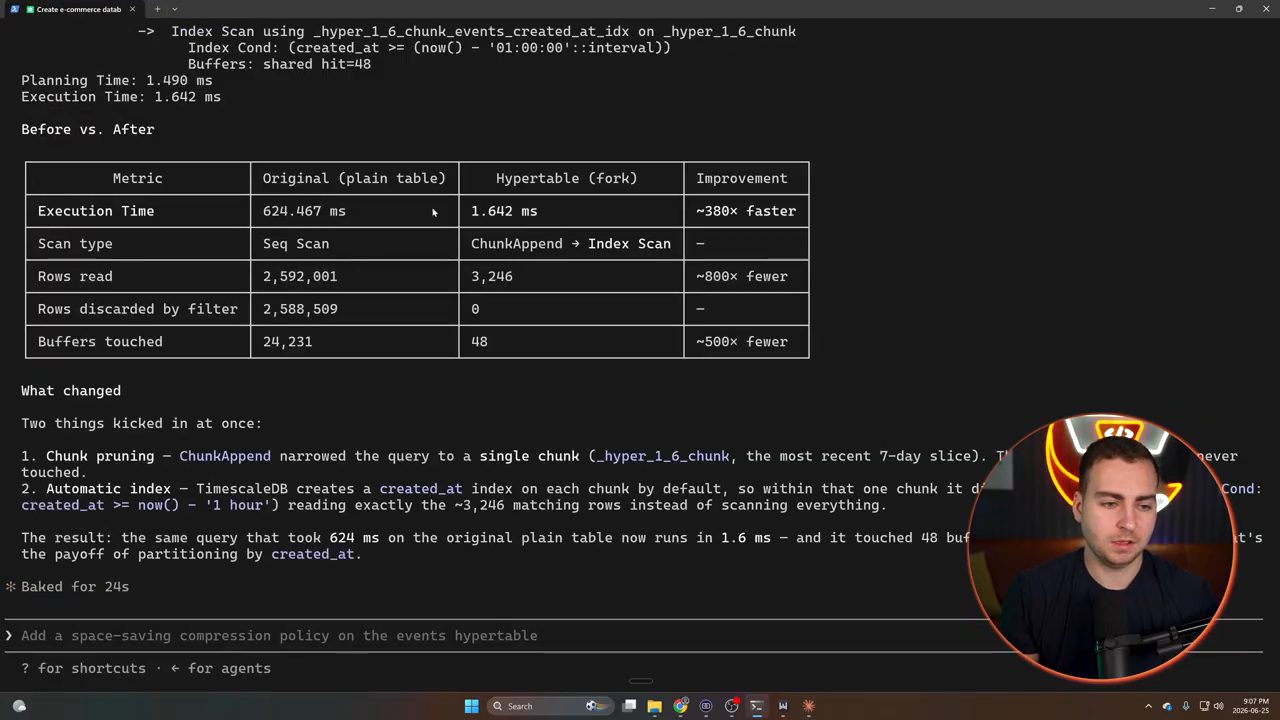
Task: Open Task View on the taskbar
Action: pyautogui.click(x=629, y=706)
